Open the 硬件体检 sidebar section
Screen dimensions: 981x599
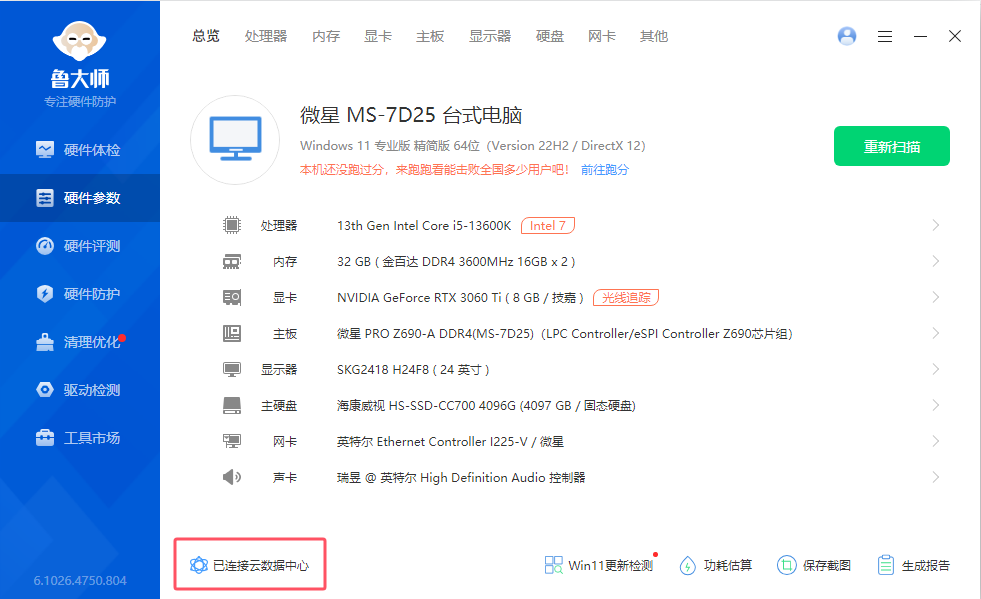[x=79, y=150]
